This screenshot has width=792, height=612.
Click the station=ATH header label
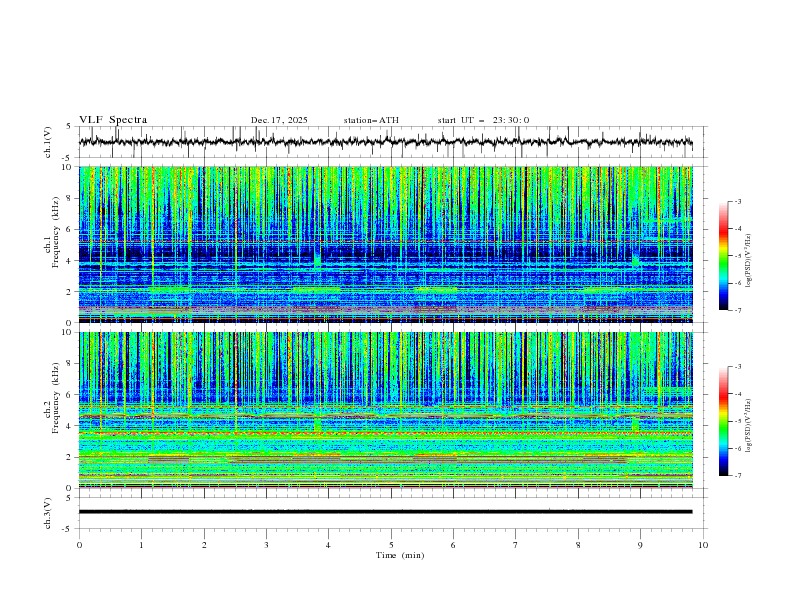[x=371, y=120]
